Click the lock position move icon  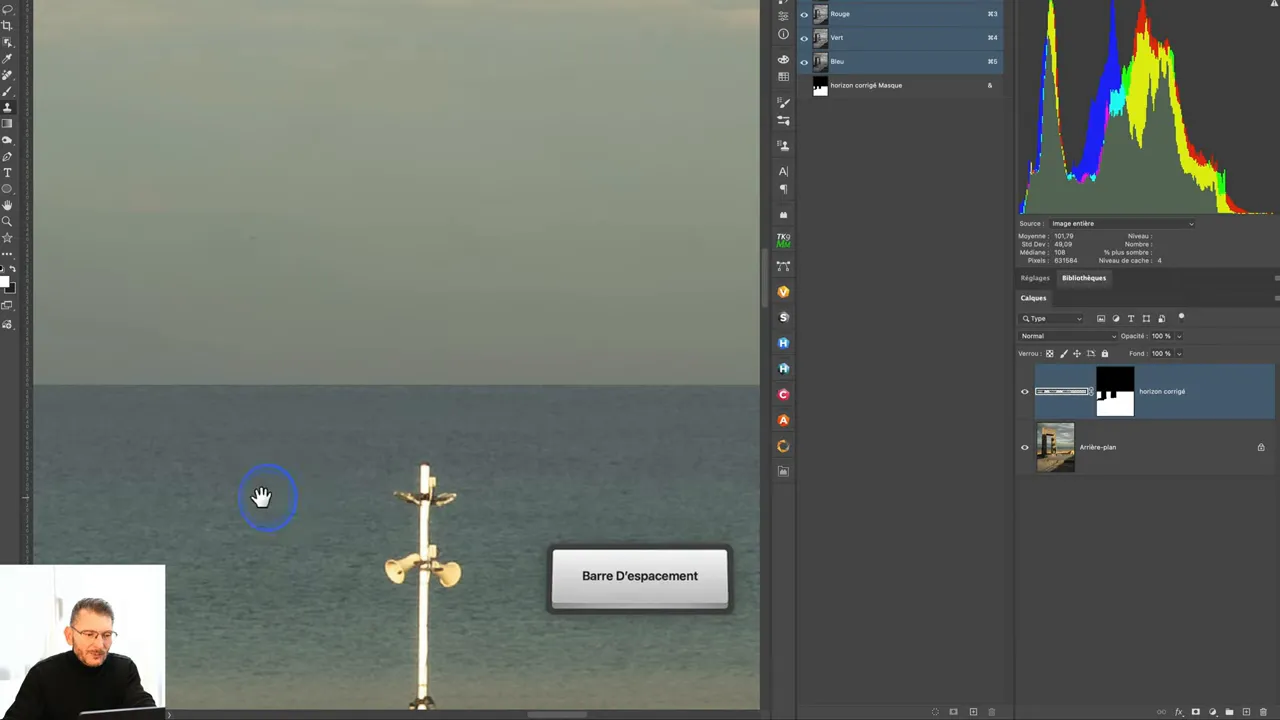(x=1077, y=353)
